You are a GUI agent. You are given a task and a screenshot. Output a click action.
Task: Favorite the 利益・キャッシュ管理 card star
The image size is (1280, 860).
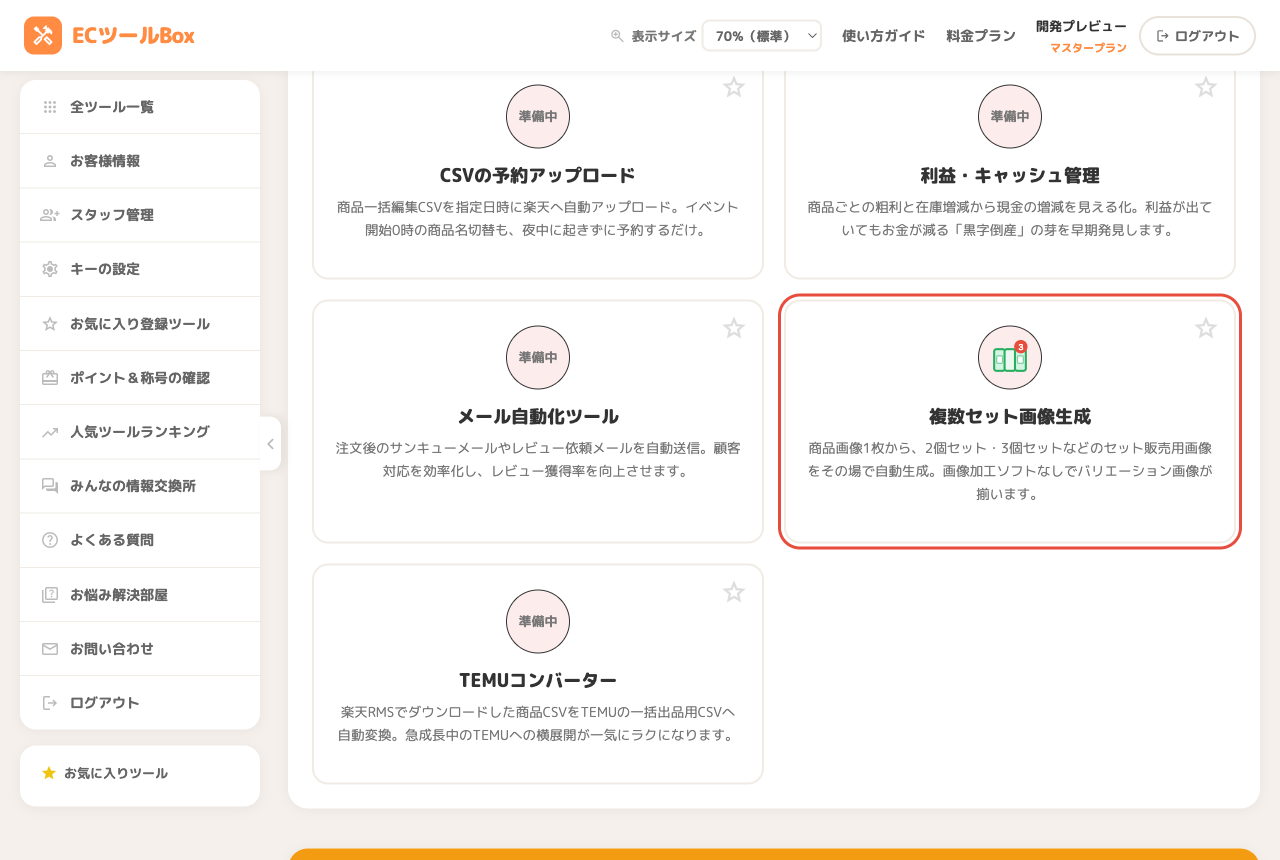(x=1206, y=87)
